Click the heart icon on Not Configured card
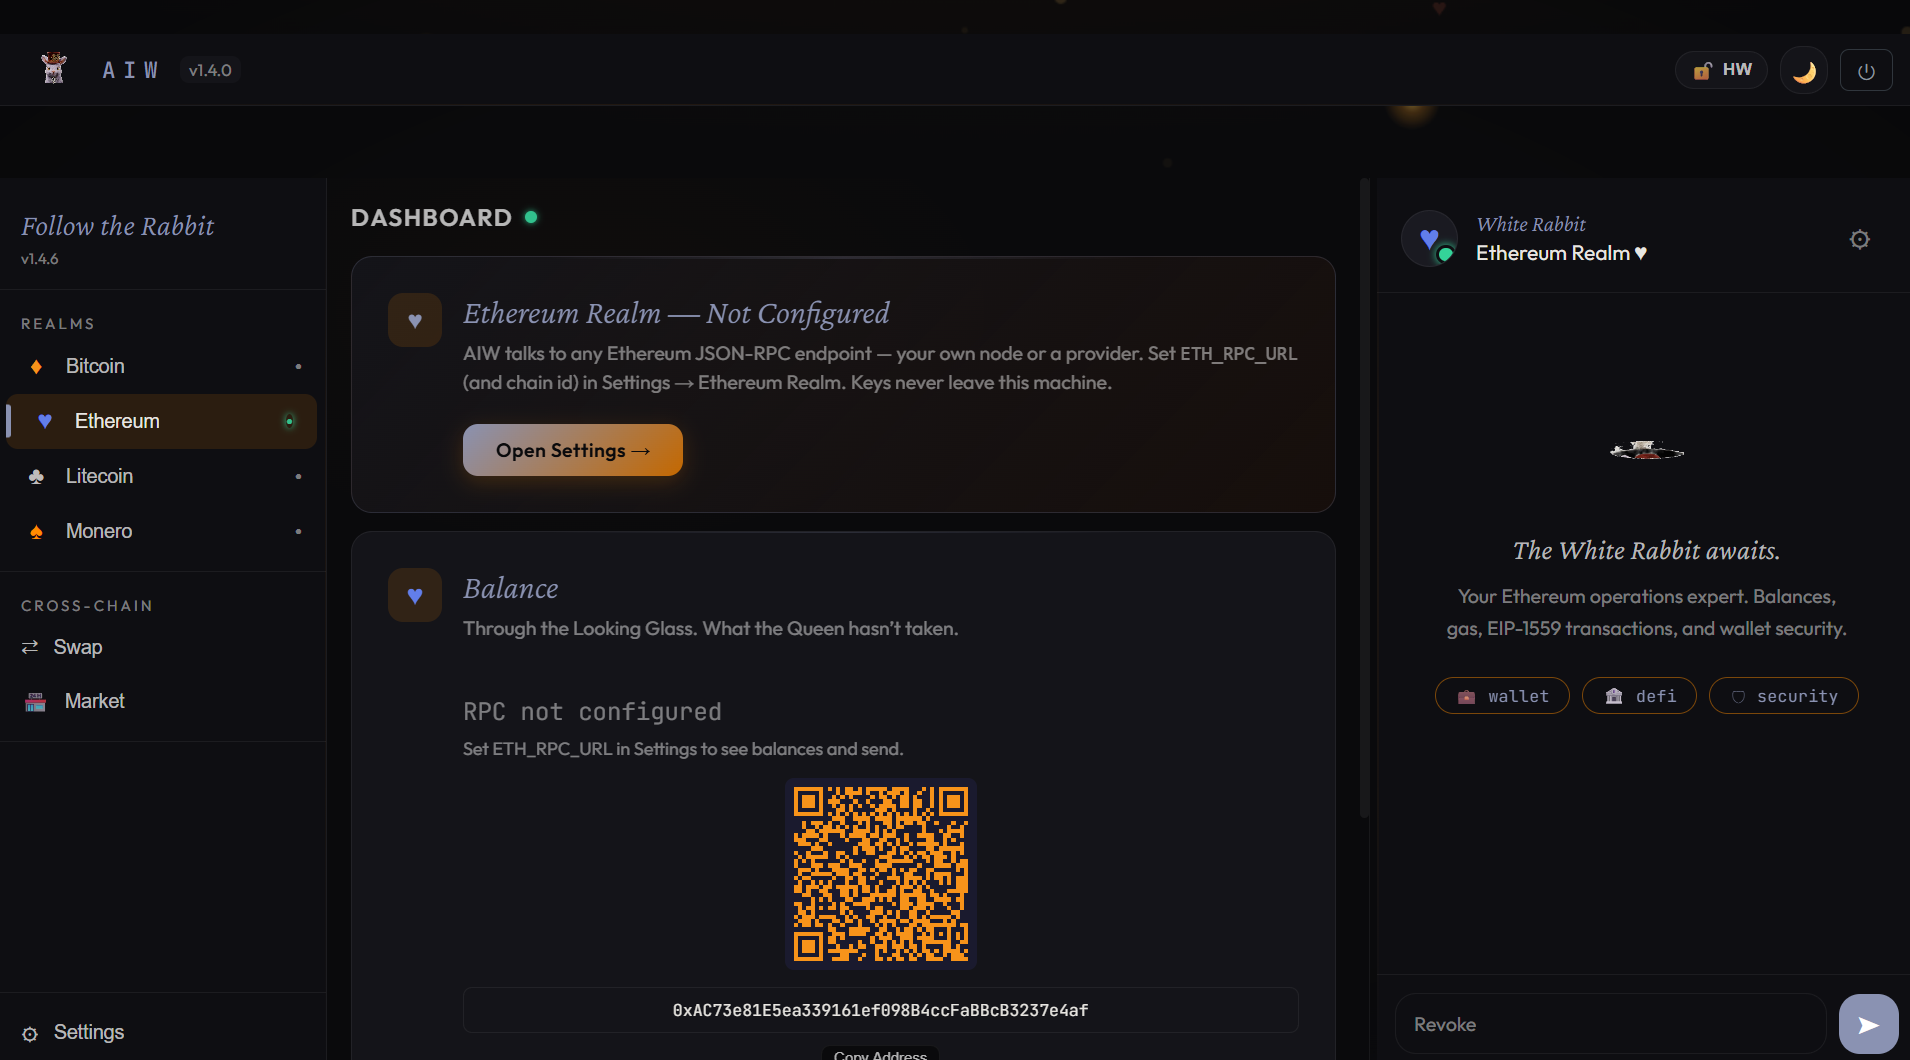Screen dimensions: 1910x1060 (x=415, y=320)
